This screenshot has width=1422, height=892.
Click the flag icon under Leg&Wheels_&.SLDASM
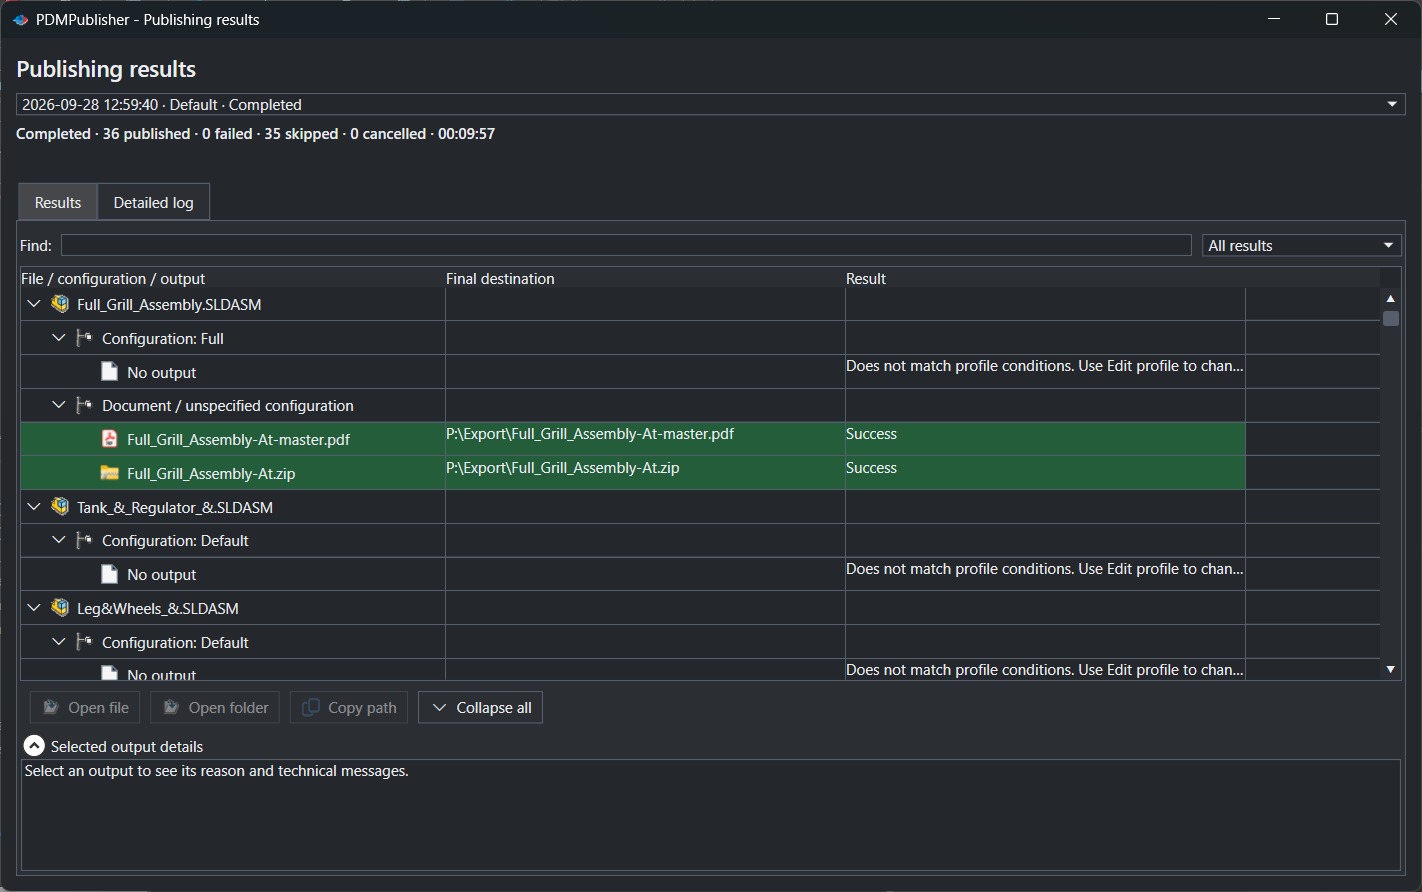coord(85,642)
